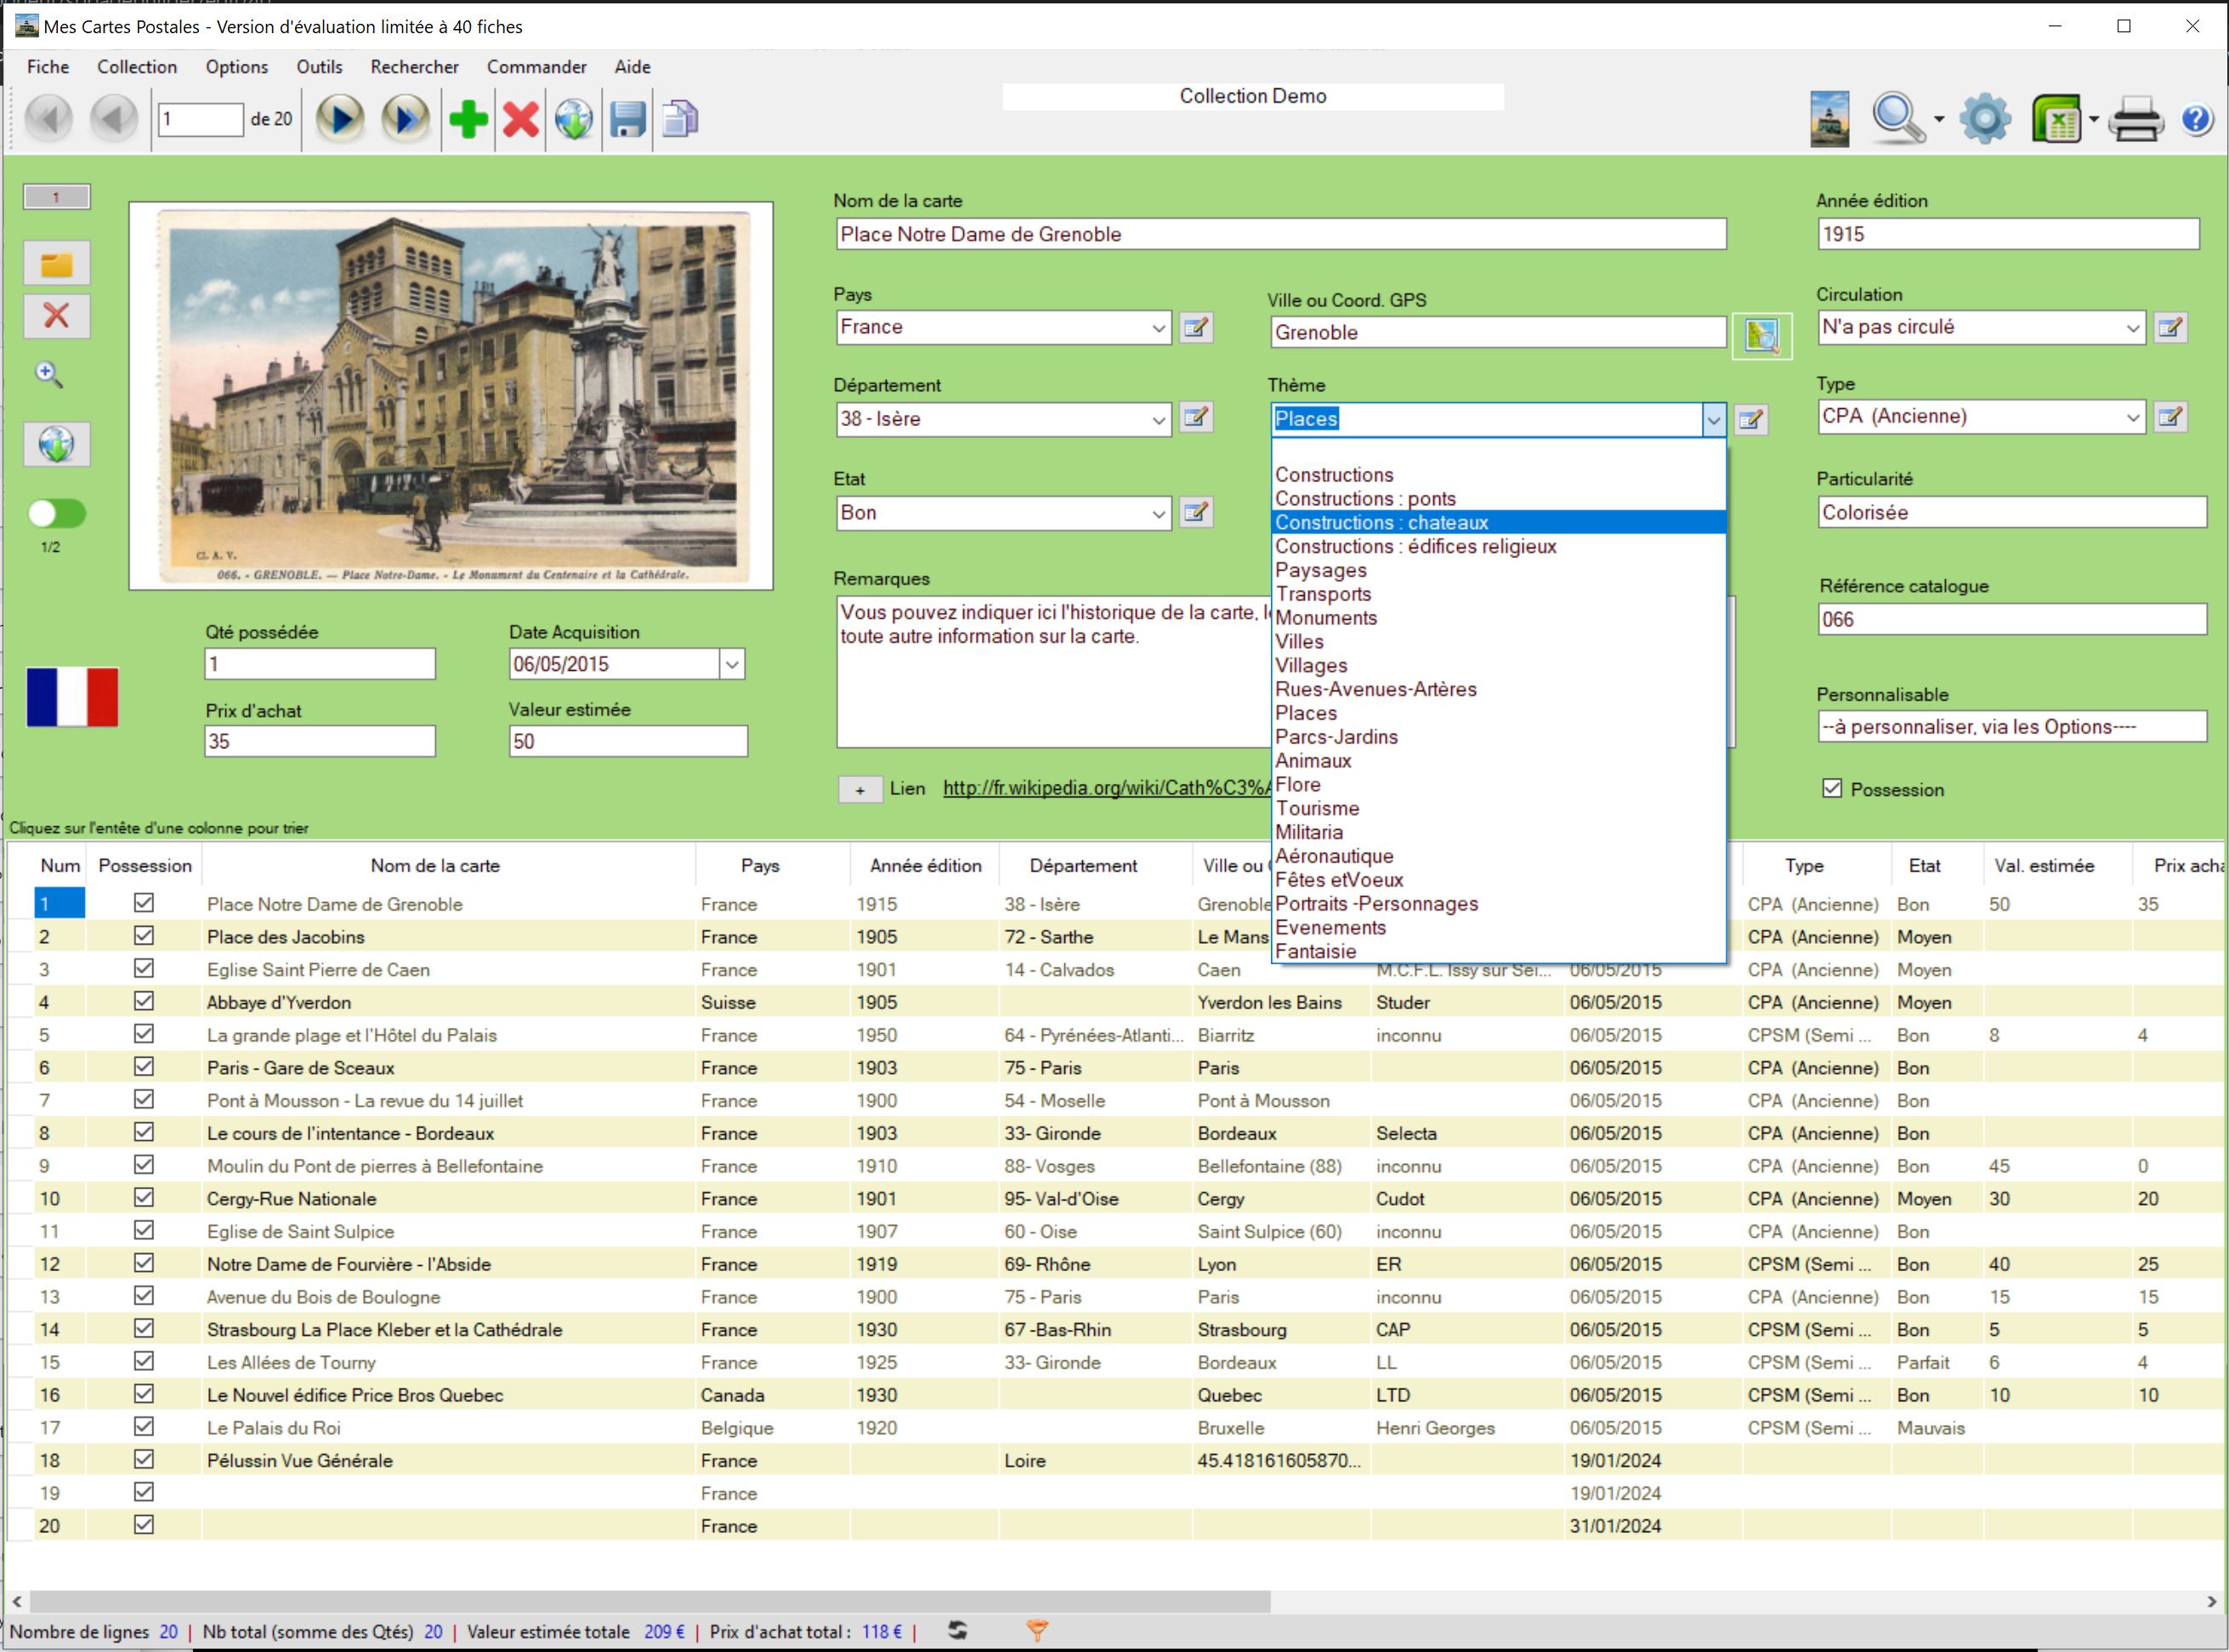Go to the next card with the blue arrow
This screenshot has width=2229, height=1652.
point(340,119)
